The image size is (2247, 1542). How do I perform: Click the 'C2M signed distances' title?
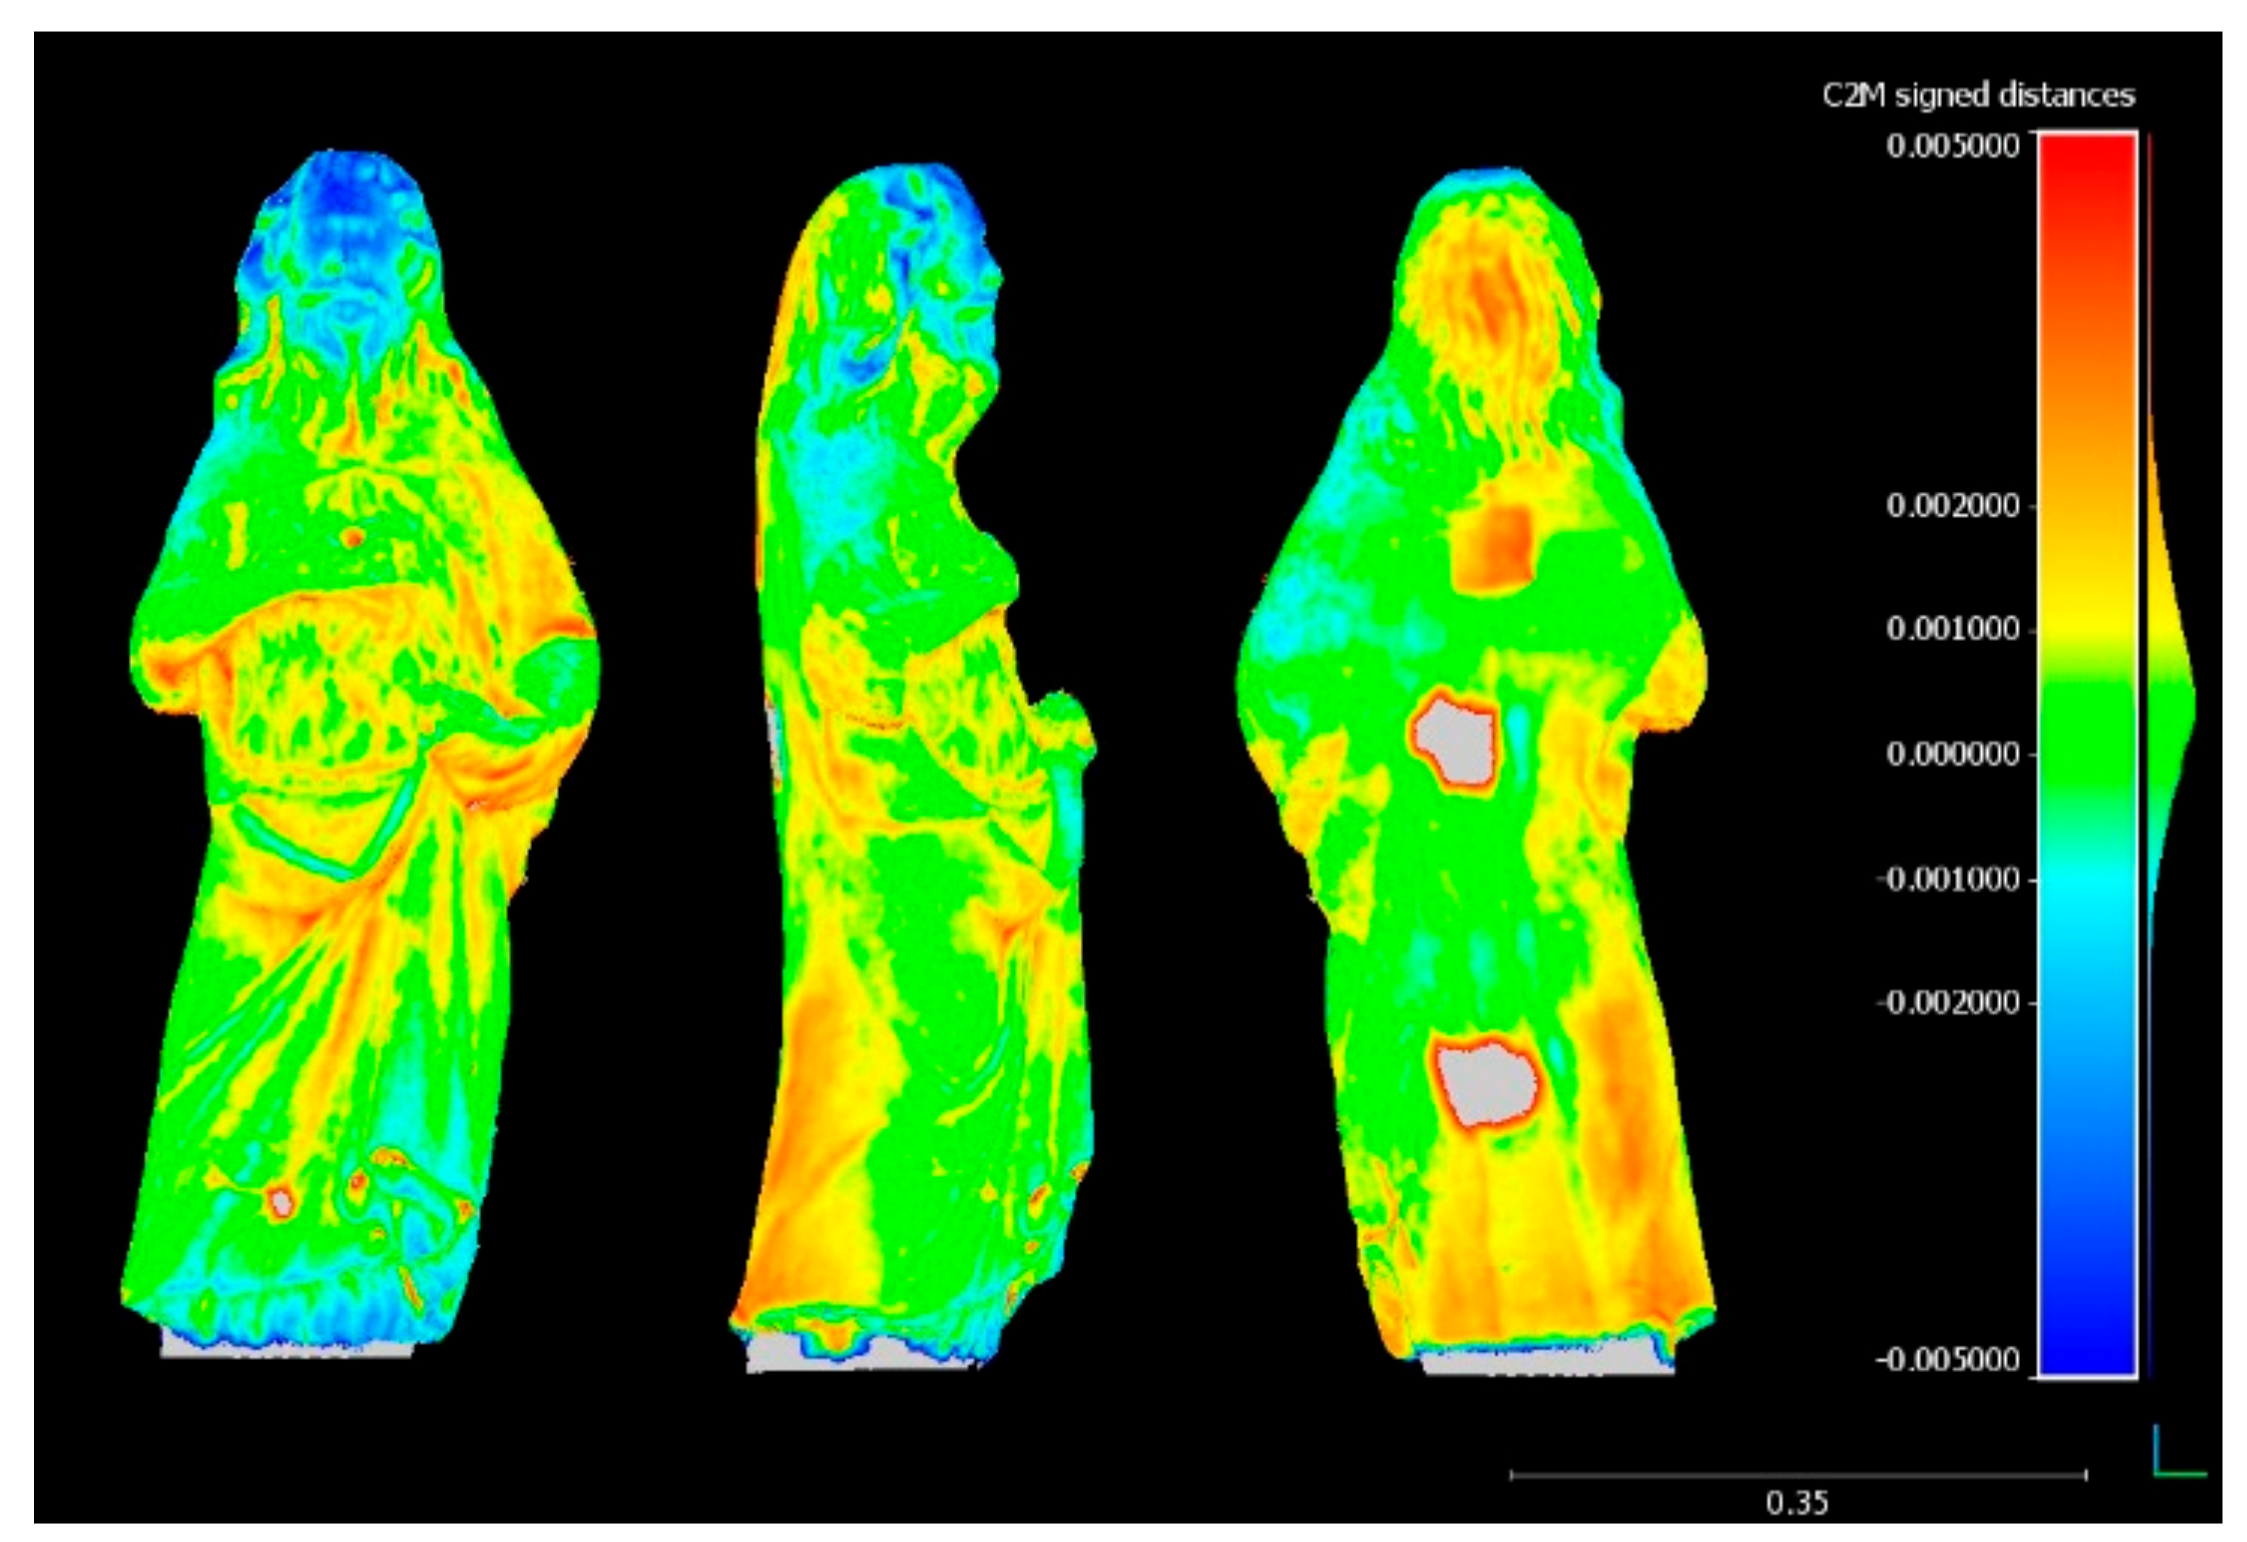click(1977, 96)
